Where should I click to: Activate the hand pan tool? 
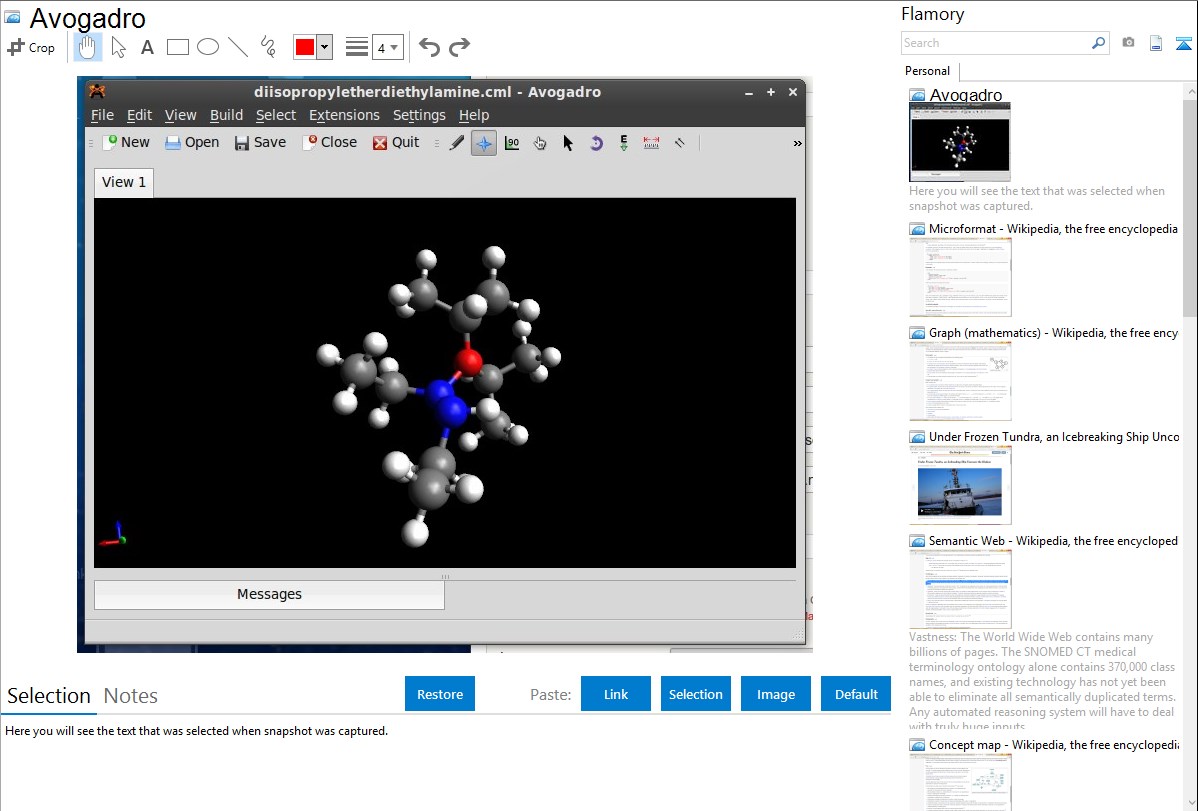pyautogui.click(x=87, y=47)
